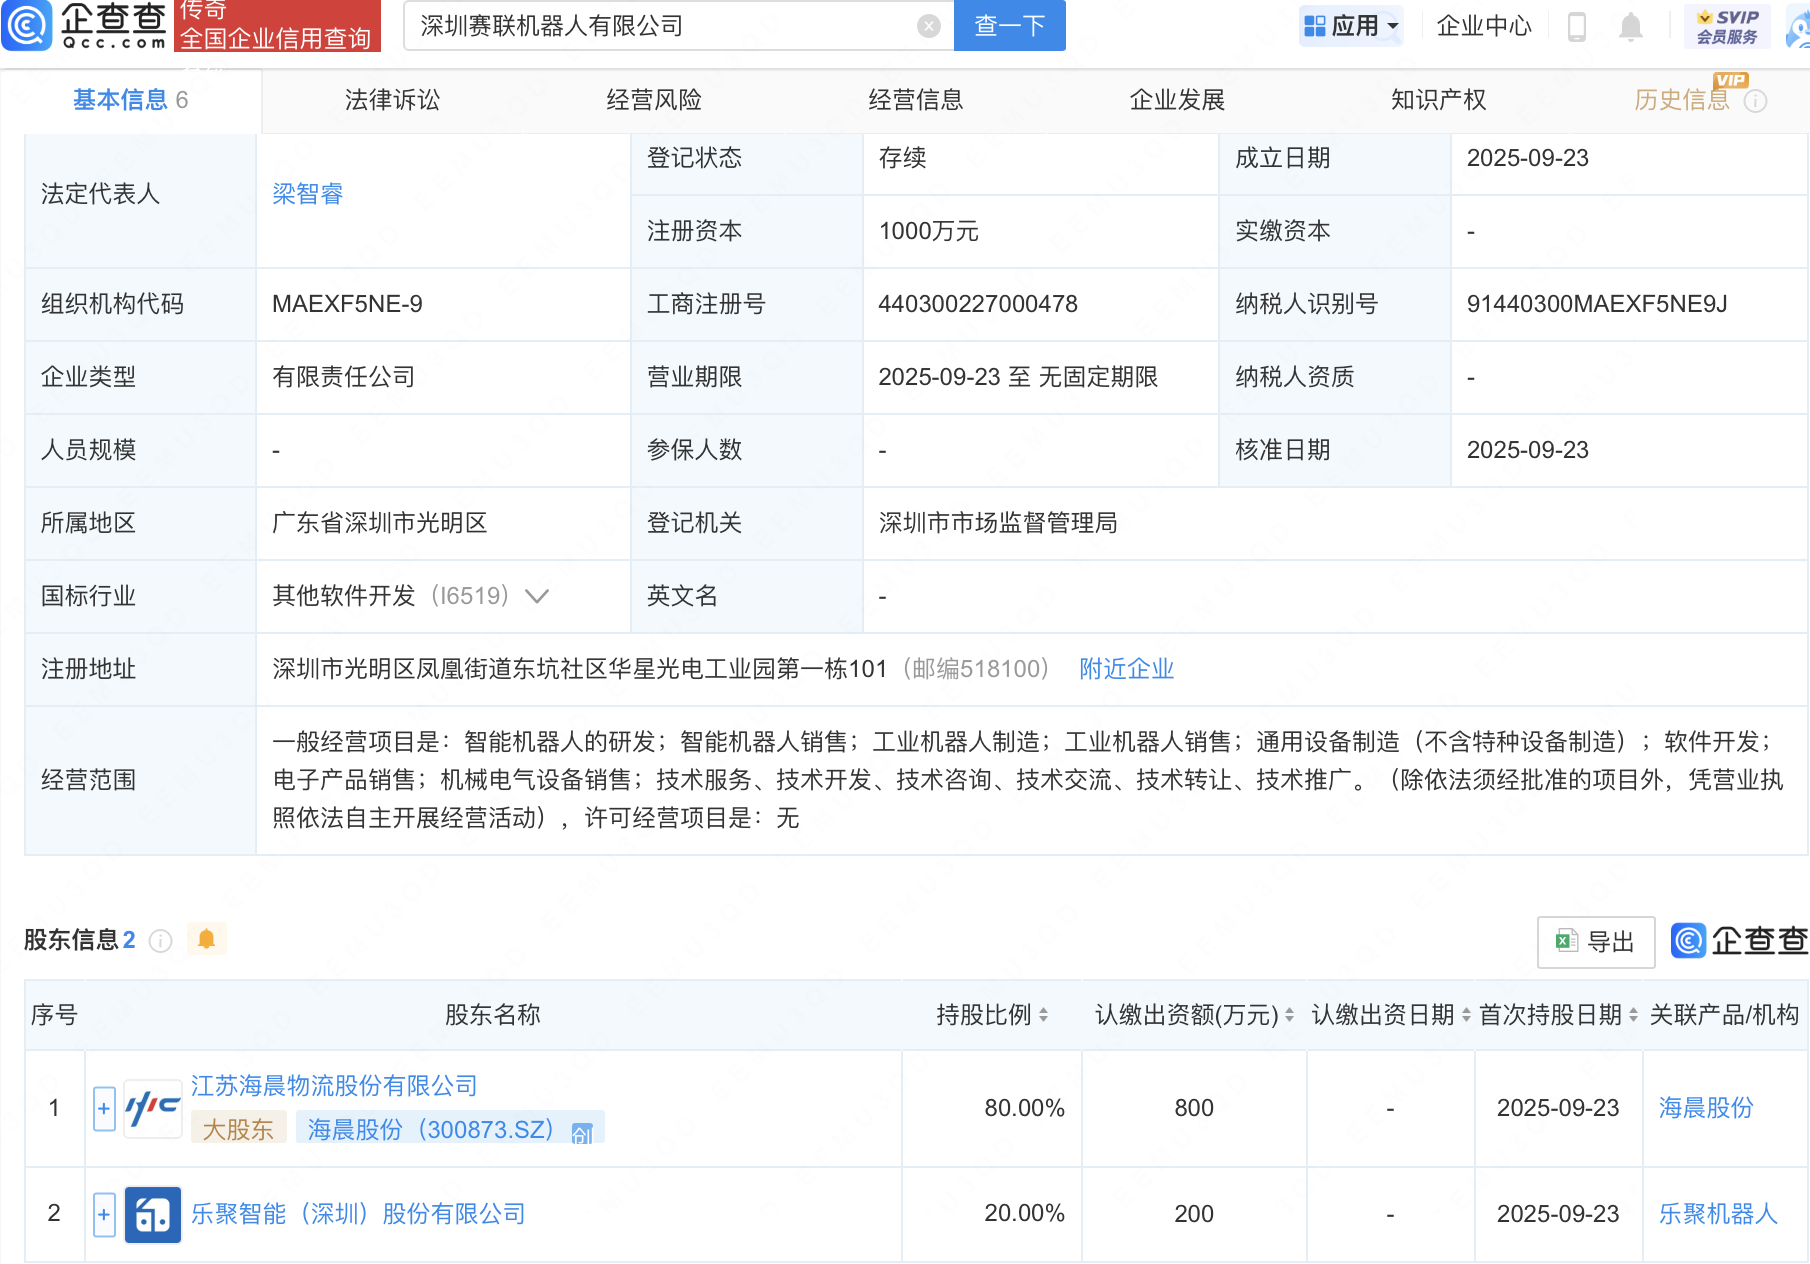This screenshot has width=1810, height=1264.
Task: Click the 江苏海晨物流 company logo
Action: click(x=153, y=1108)
